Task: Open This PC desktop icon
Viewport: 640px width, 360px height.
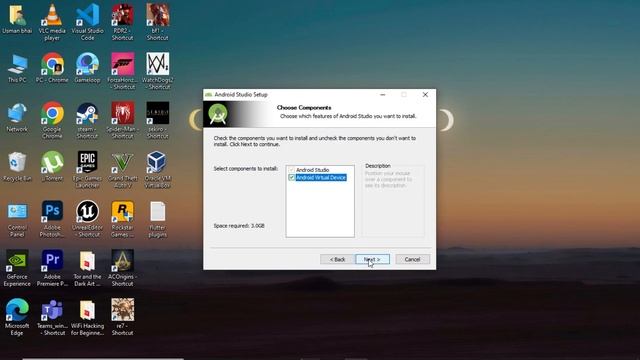Action: [x=17, y=64]
